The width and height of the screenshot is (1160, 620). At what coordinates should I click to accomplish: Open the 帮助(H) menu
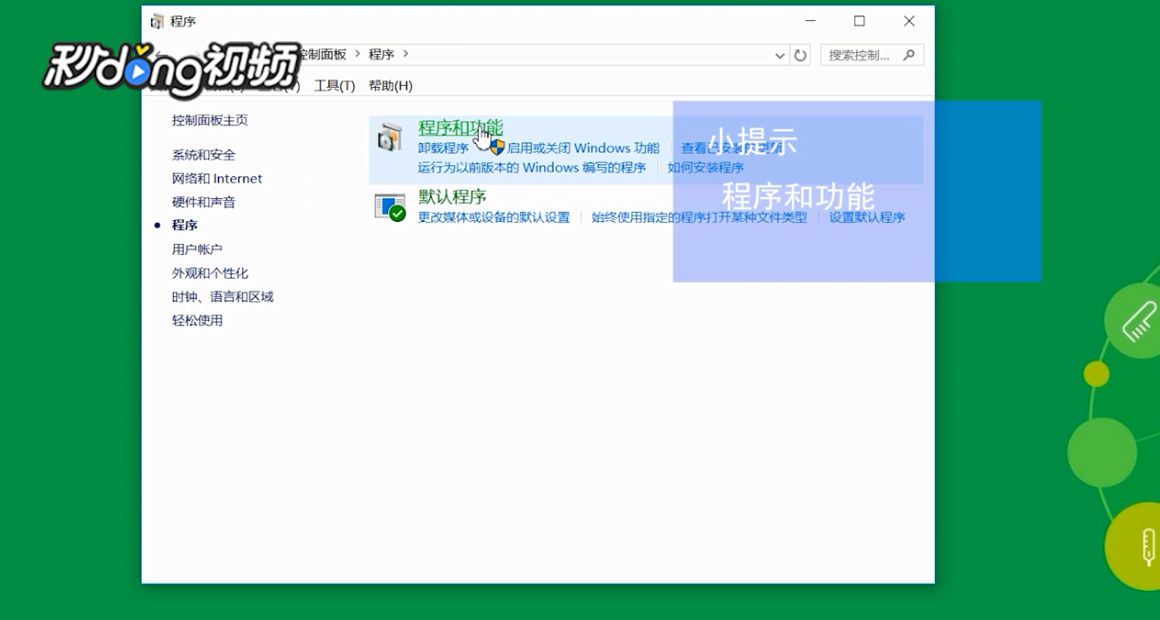[x=391, y=86]
